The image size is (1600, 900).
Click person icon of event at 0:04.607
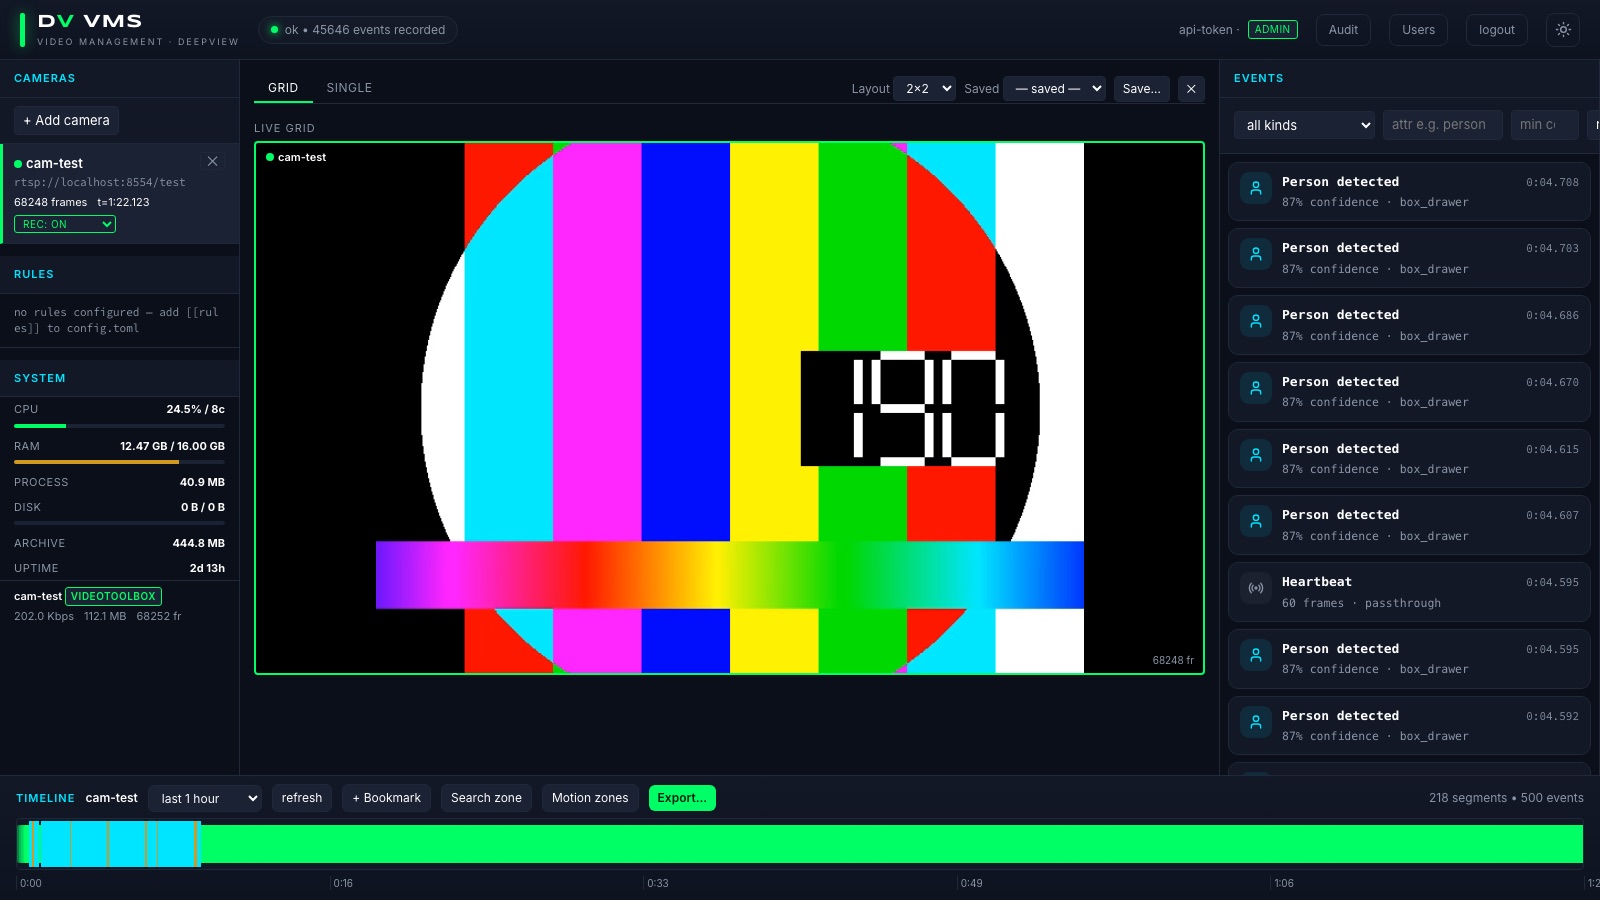[1256, 521]
